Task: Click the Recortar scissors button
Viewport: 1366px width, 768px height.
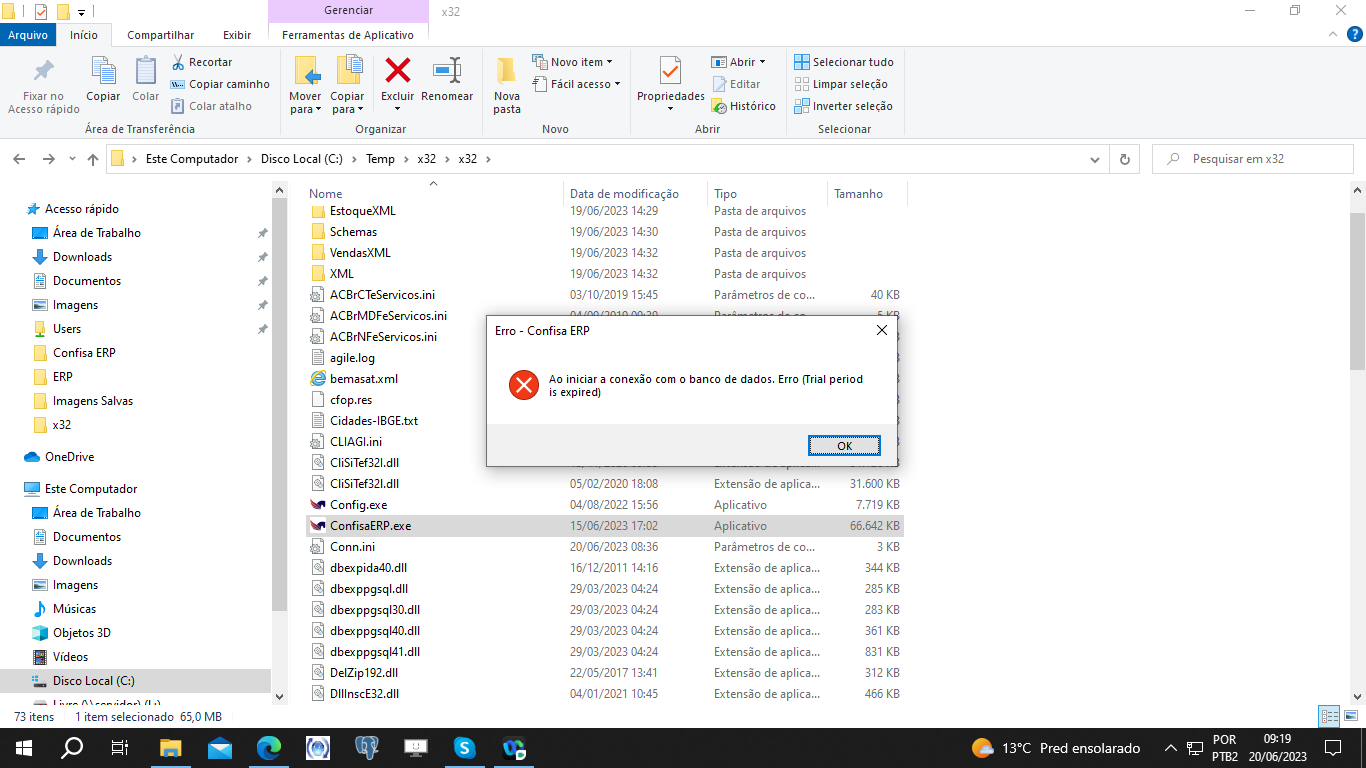Action: [202, 62]
